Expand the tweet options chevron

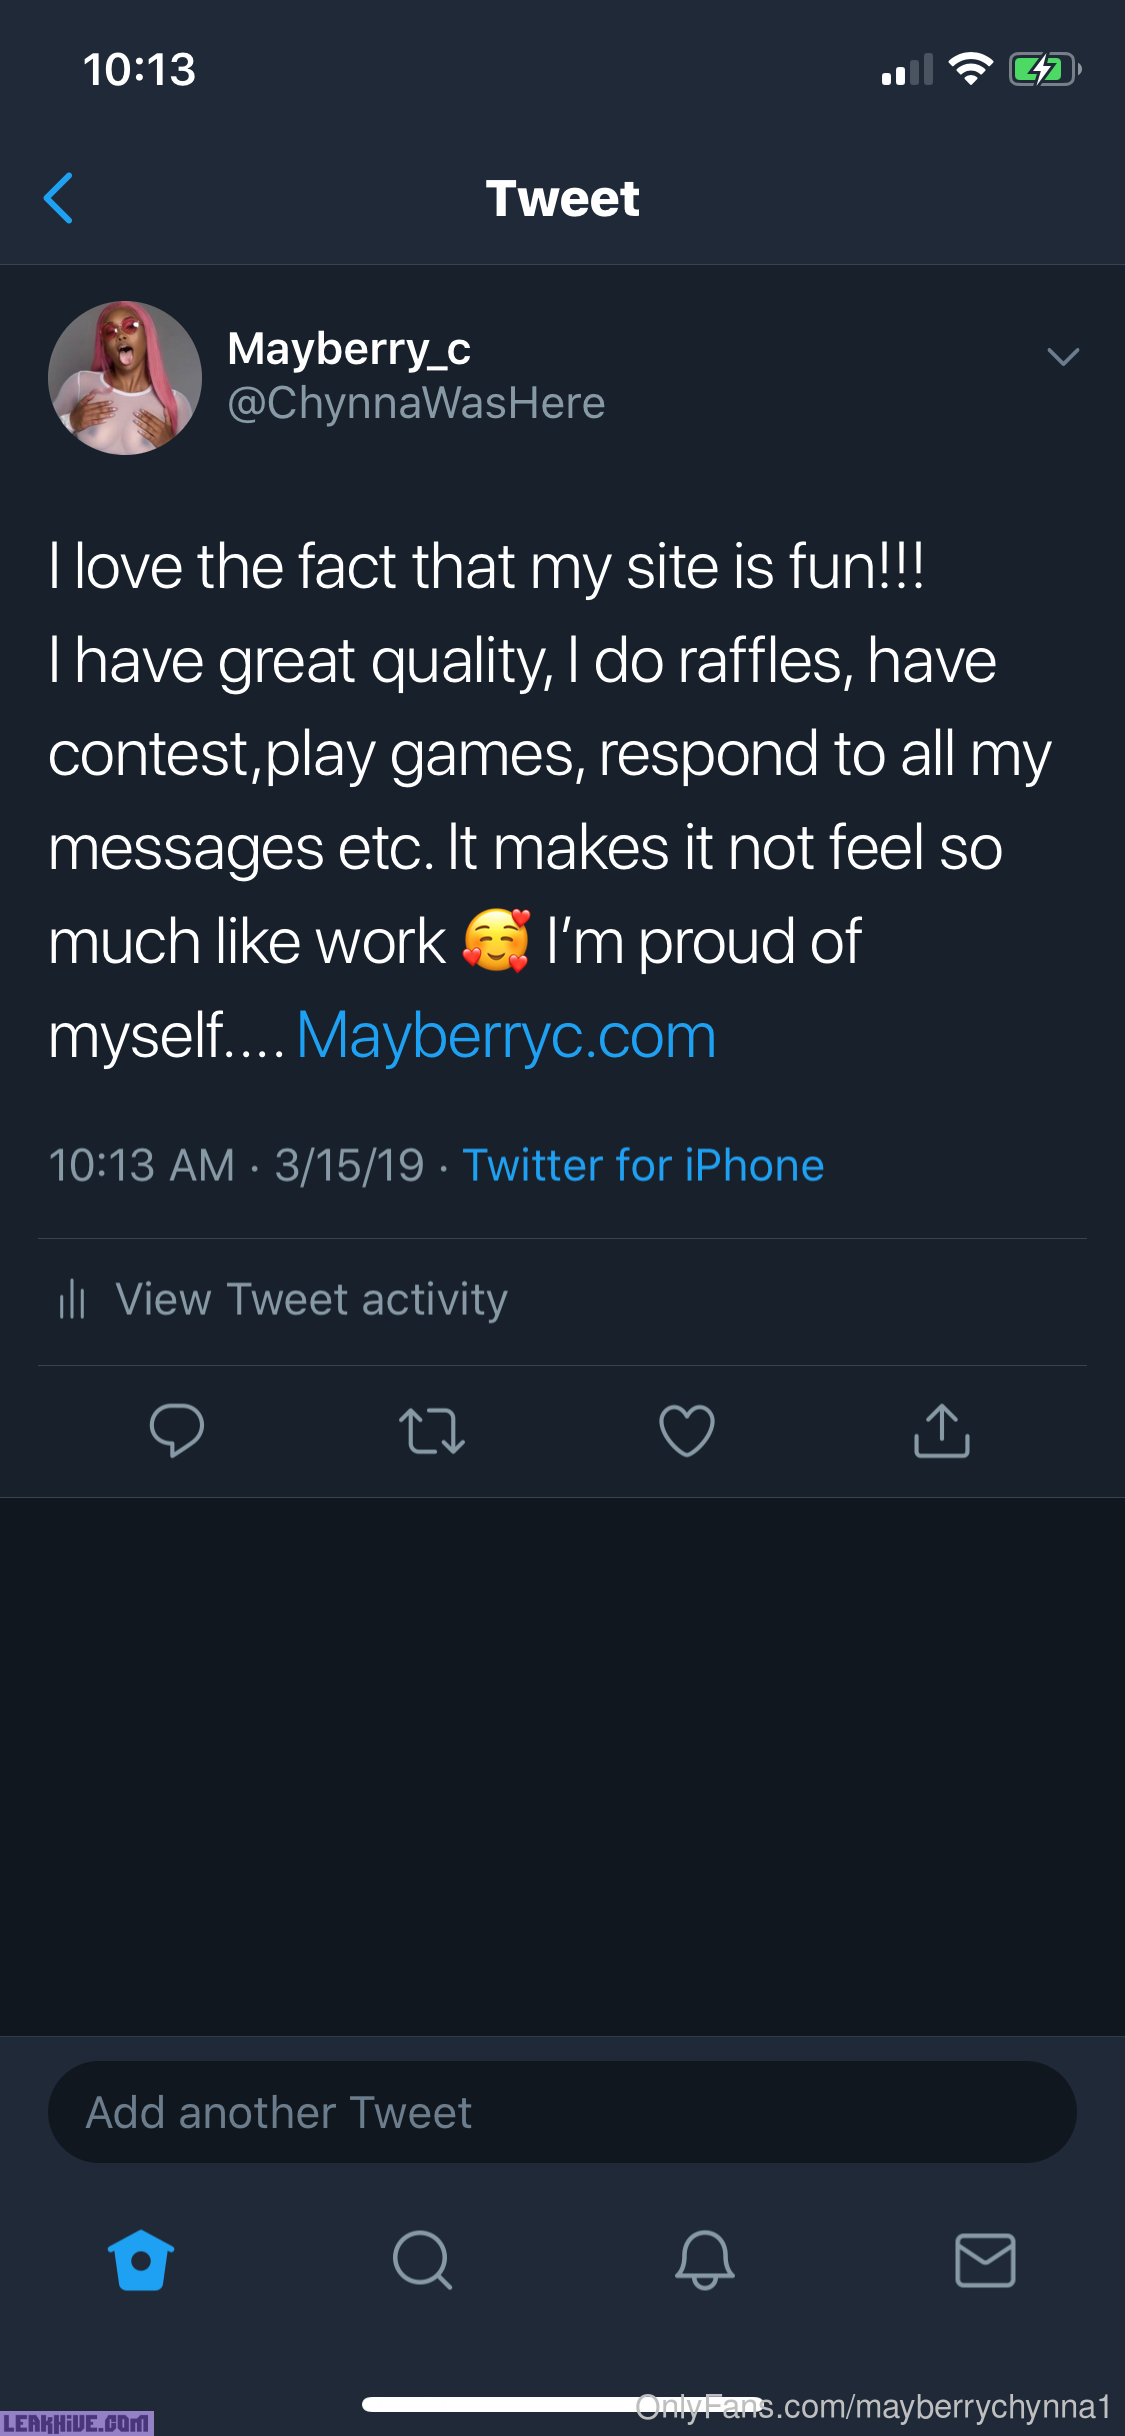pos(1062,357)
